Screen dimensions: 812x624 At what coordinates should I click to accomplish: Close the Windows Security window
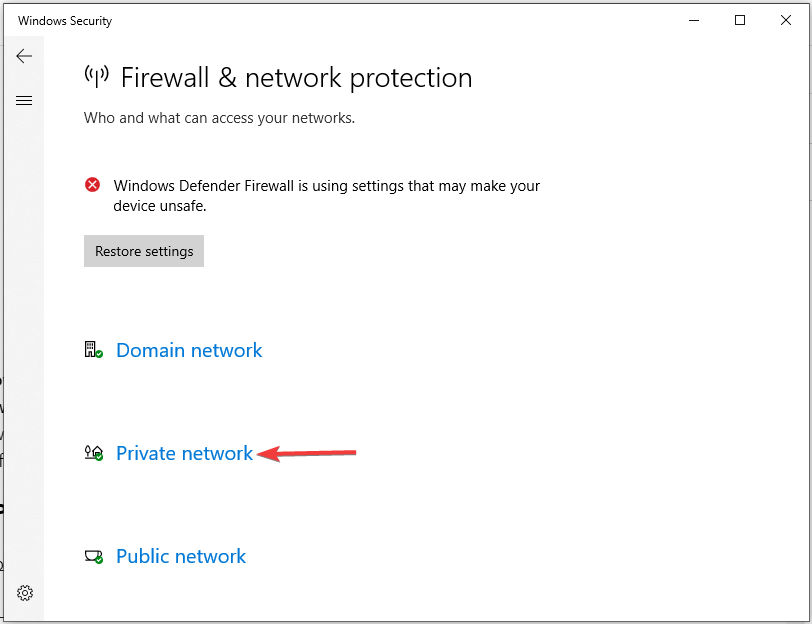pos(786,20)
